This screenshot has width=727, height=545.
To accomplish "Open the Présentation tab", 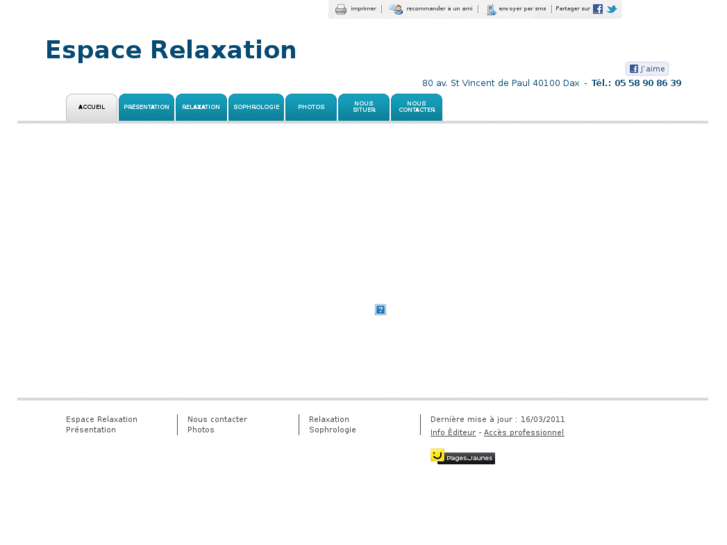I will 147,107.
